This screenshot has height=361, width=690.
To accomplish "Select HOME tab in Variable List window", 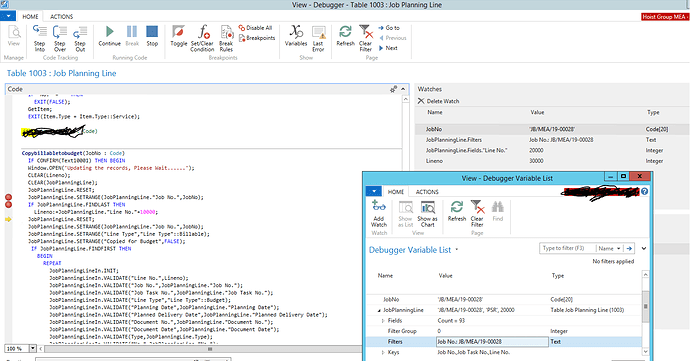I will pos(396,192).
